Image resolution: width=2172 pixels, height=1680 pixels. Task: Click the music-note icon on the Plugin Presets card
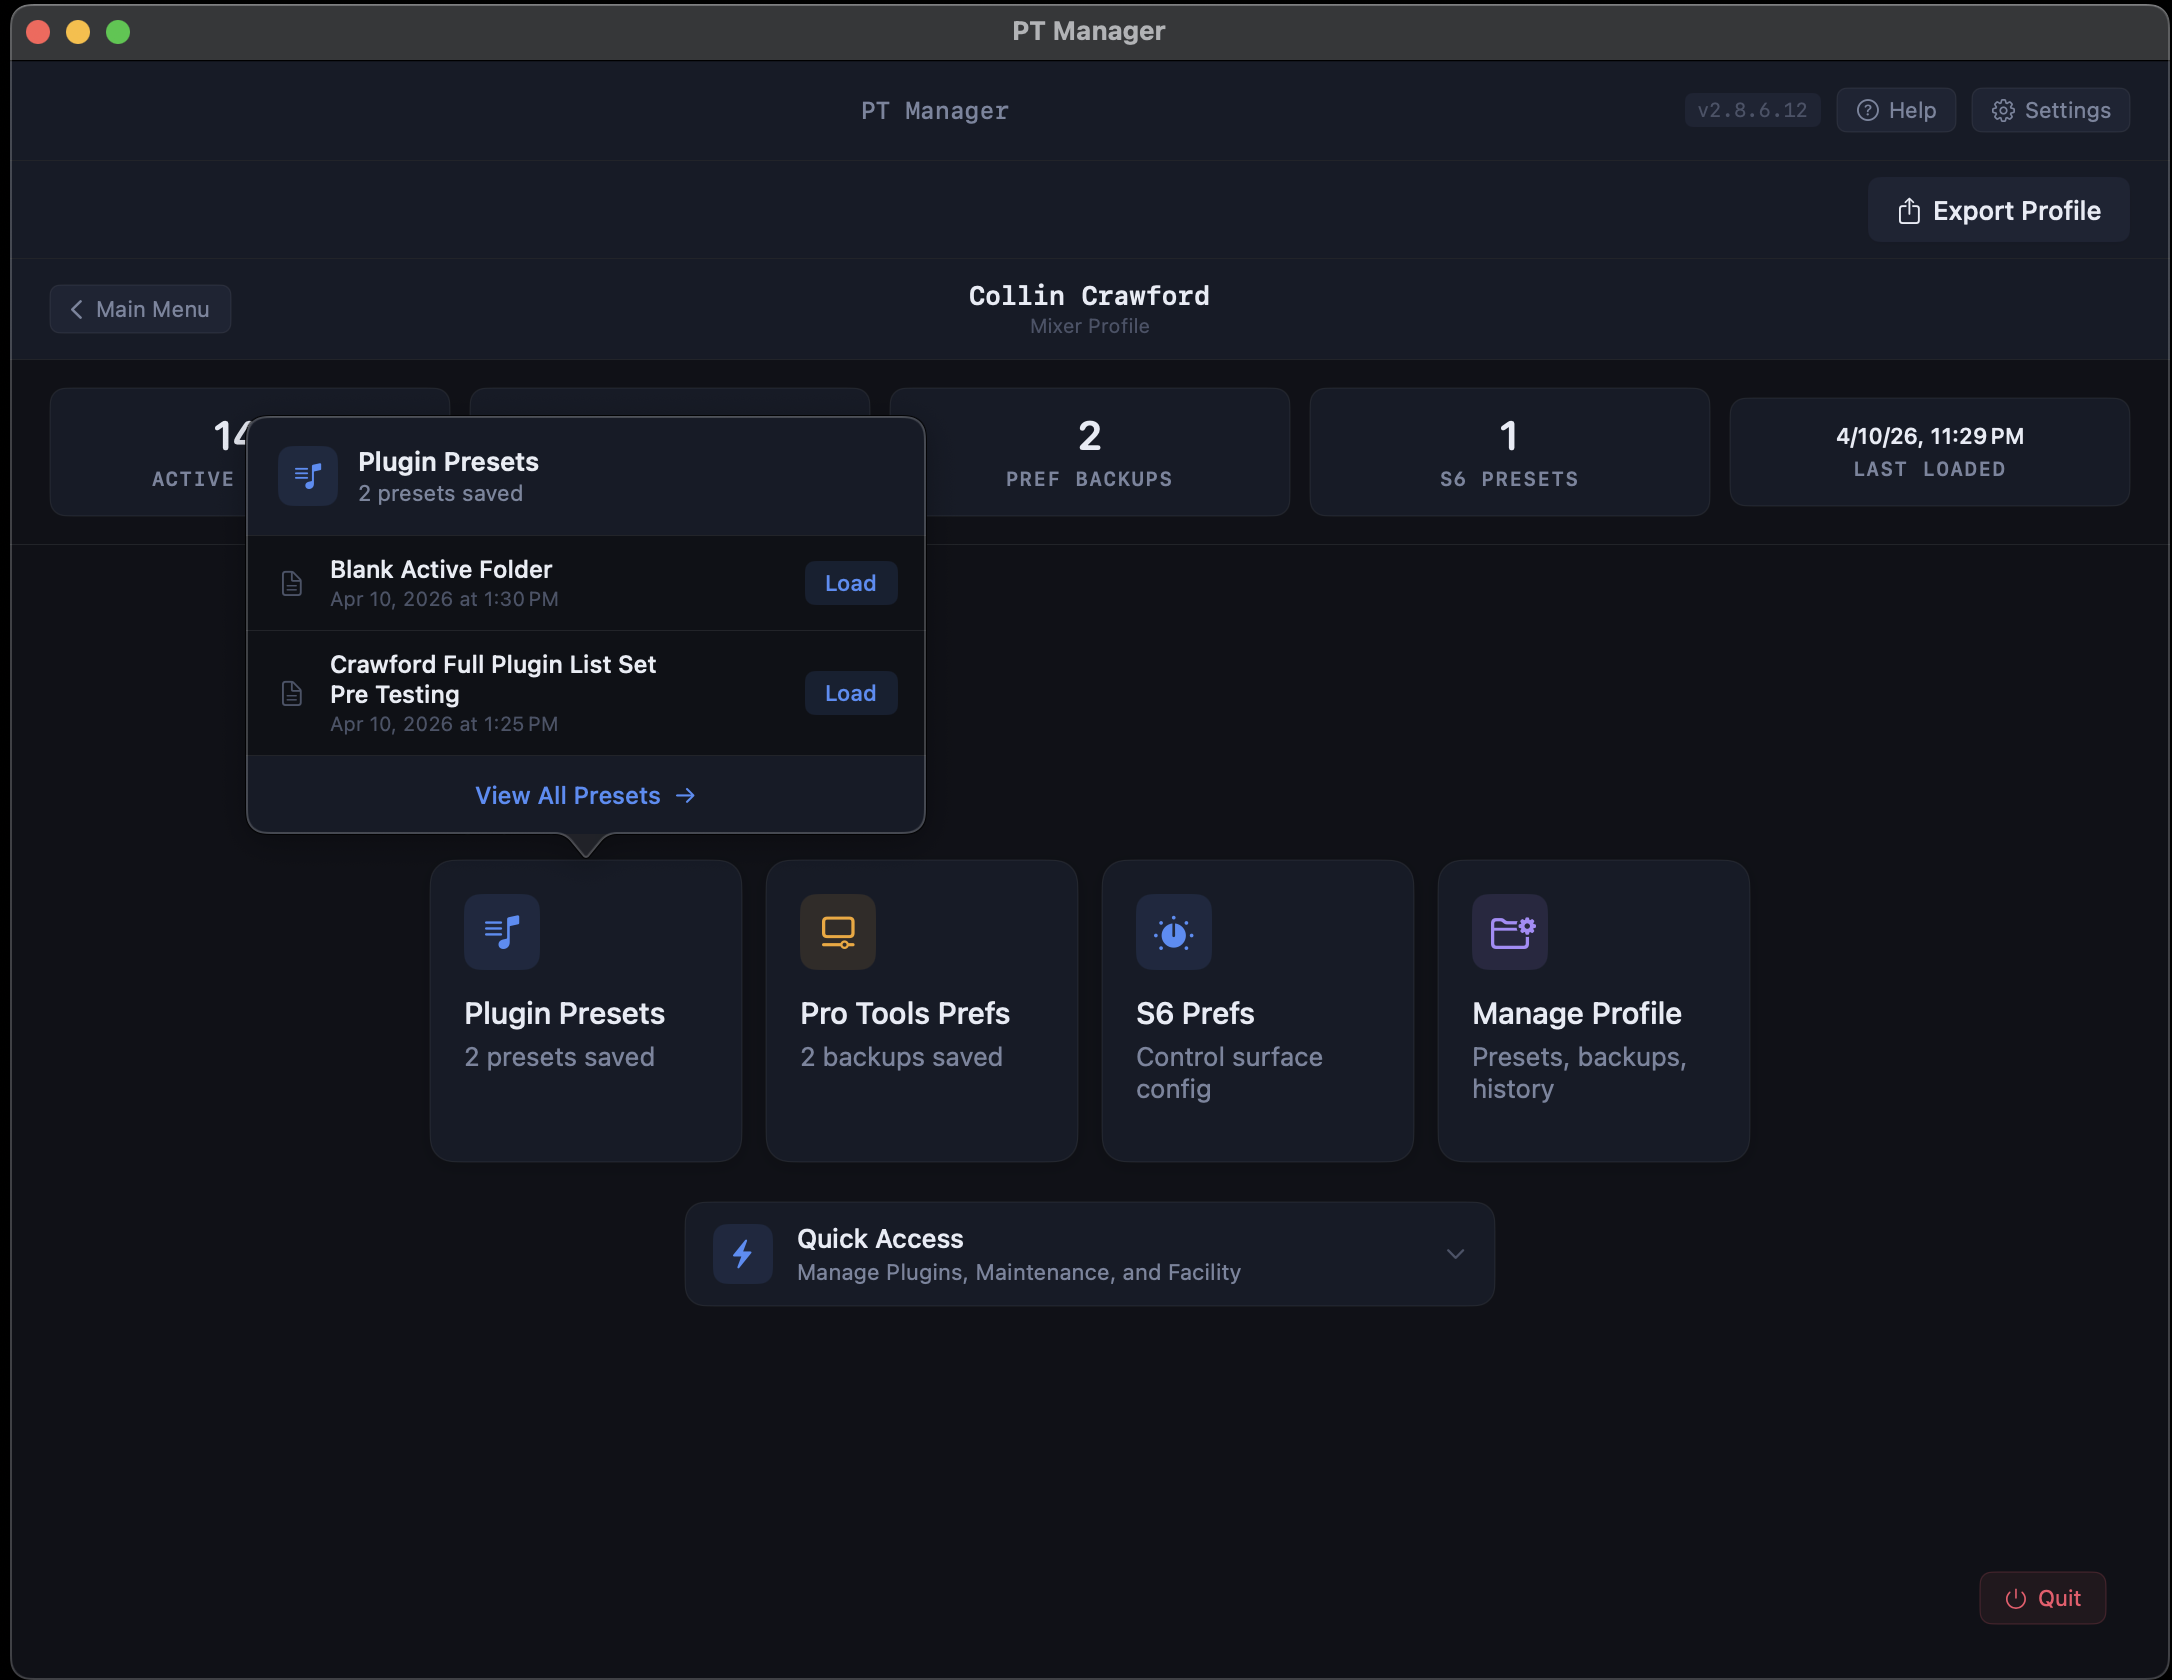pyautogui.click(x=502, y=932)
